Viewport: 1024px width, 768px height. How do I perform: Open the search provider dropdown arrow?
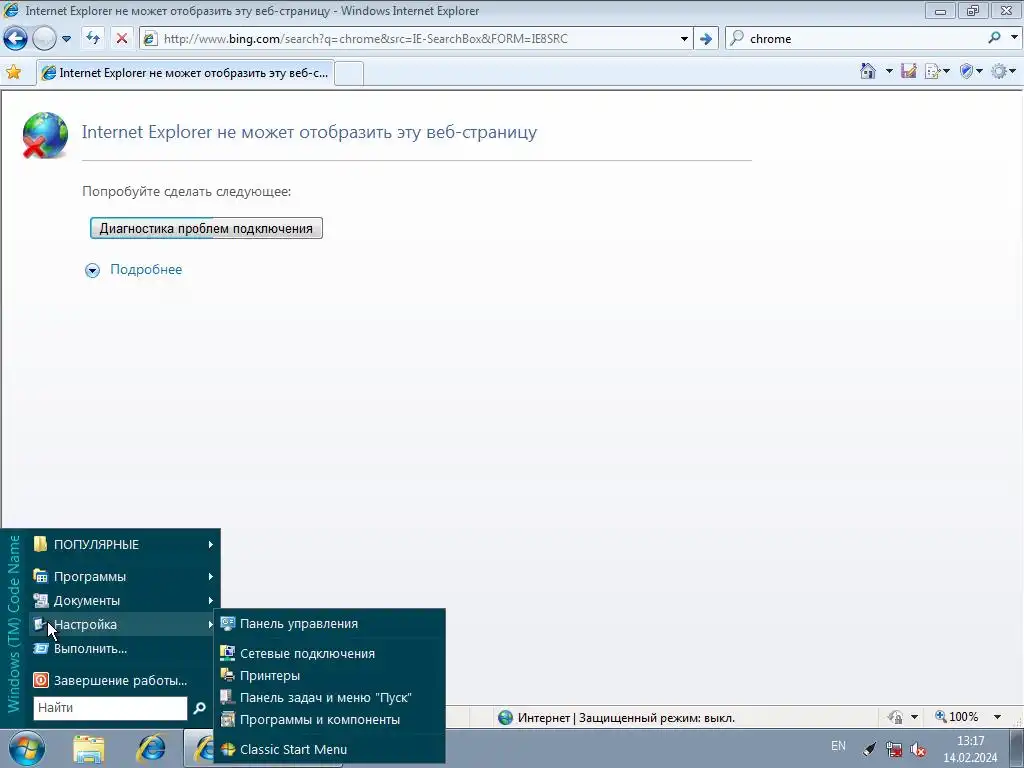click(x=1014, y=38)
